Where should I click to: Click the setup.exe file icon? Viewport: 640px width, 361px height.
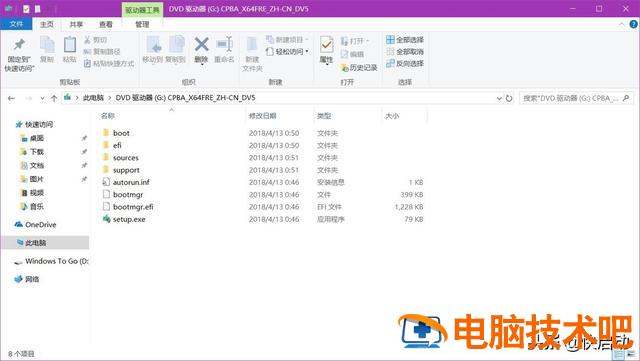tap(106, 219)
